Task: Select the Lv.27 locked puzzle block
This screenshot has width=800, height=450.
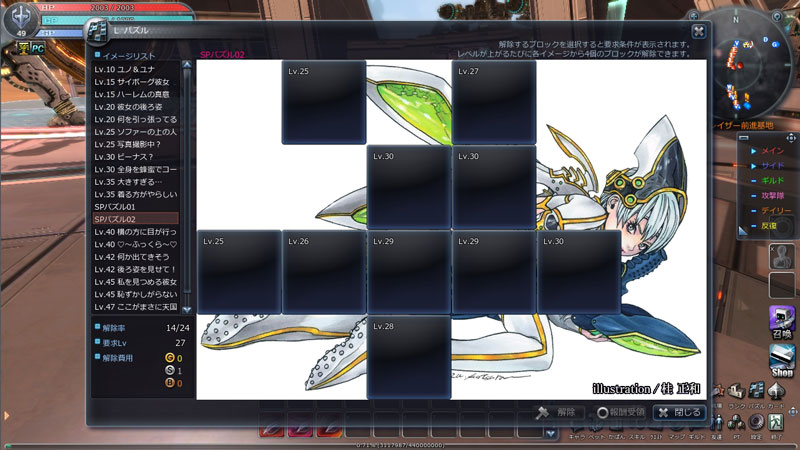Action: (x=494, y=102)
